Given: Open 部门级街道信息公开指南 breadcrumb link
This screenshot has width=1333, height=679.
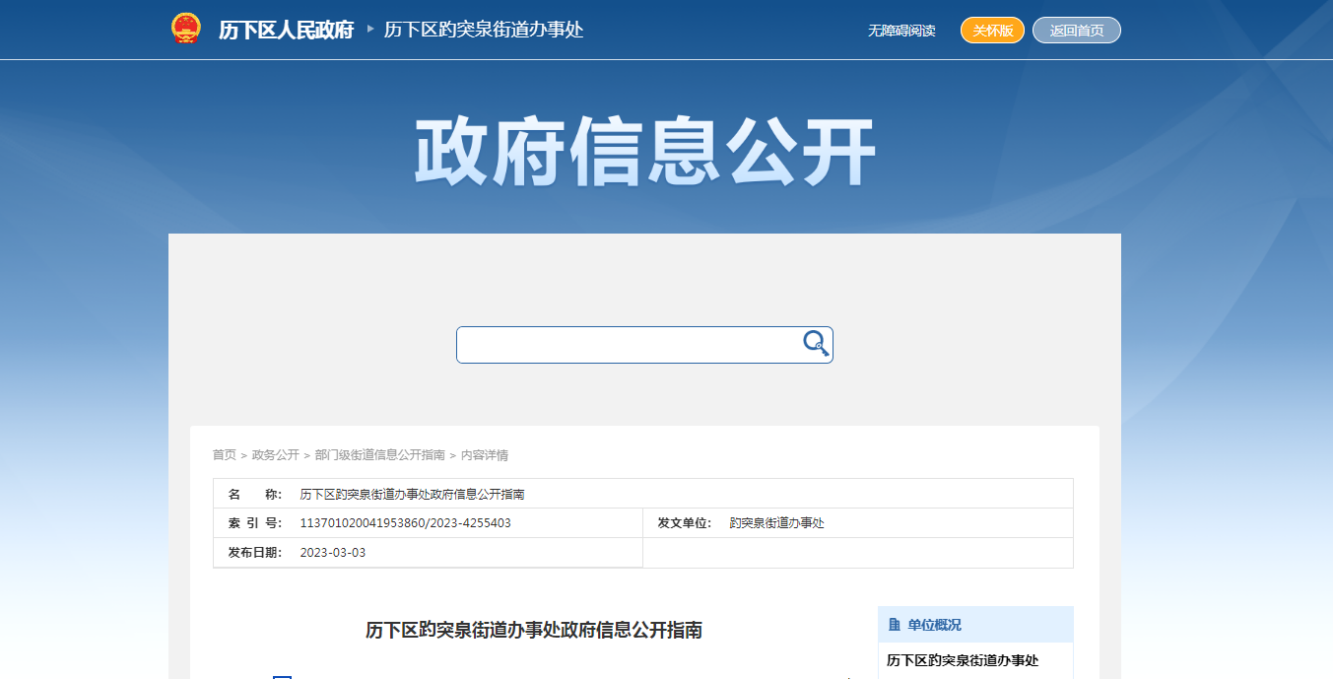Looking at the screenshot, I should tap(380, 455).
